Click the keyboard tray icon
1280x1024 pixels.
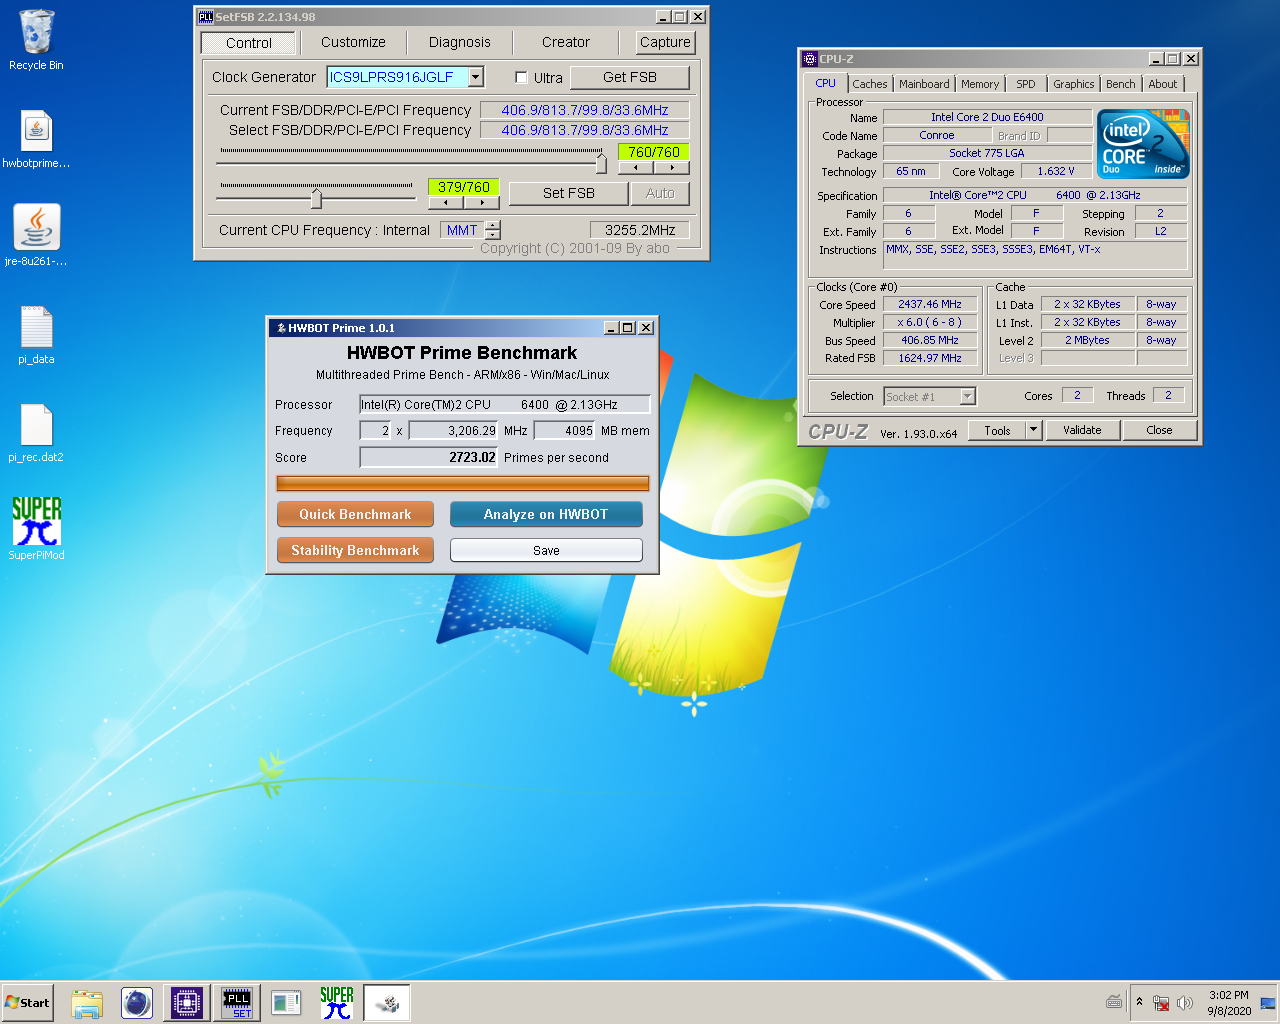coord(1114,1002)
